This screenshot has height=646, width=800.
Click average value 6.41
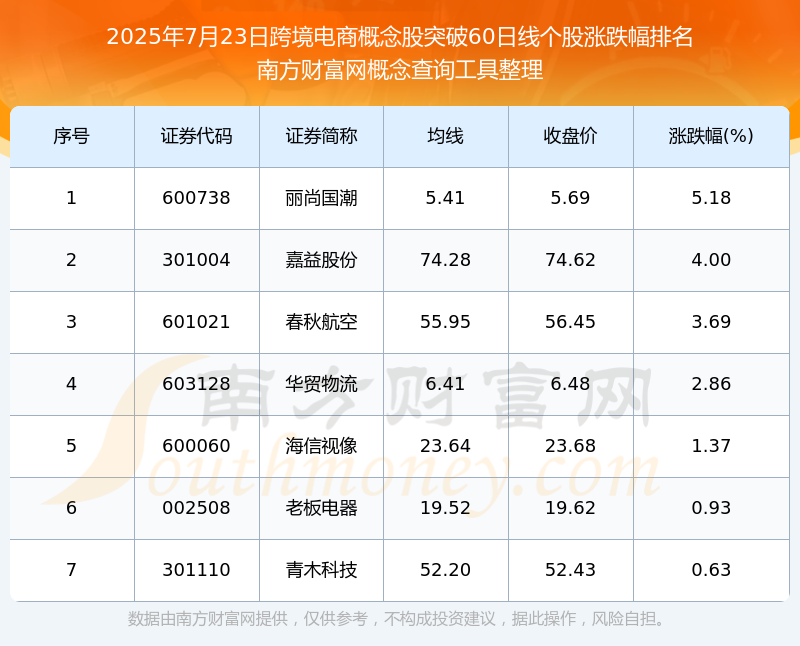[445, 384]
